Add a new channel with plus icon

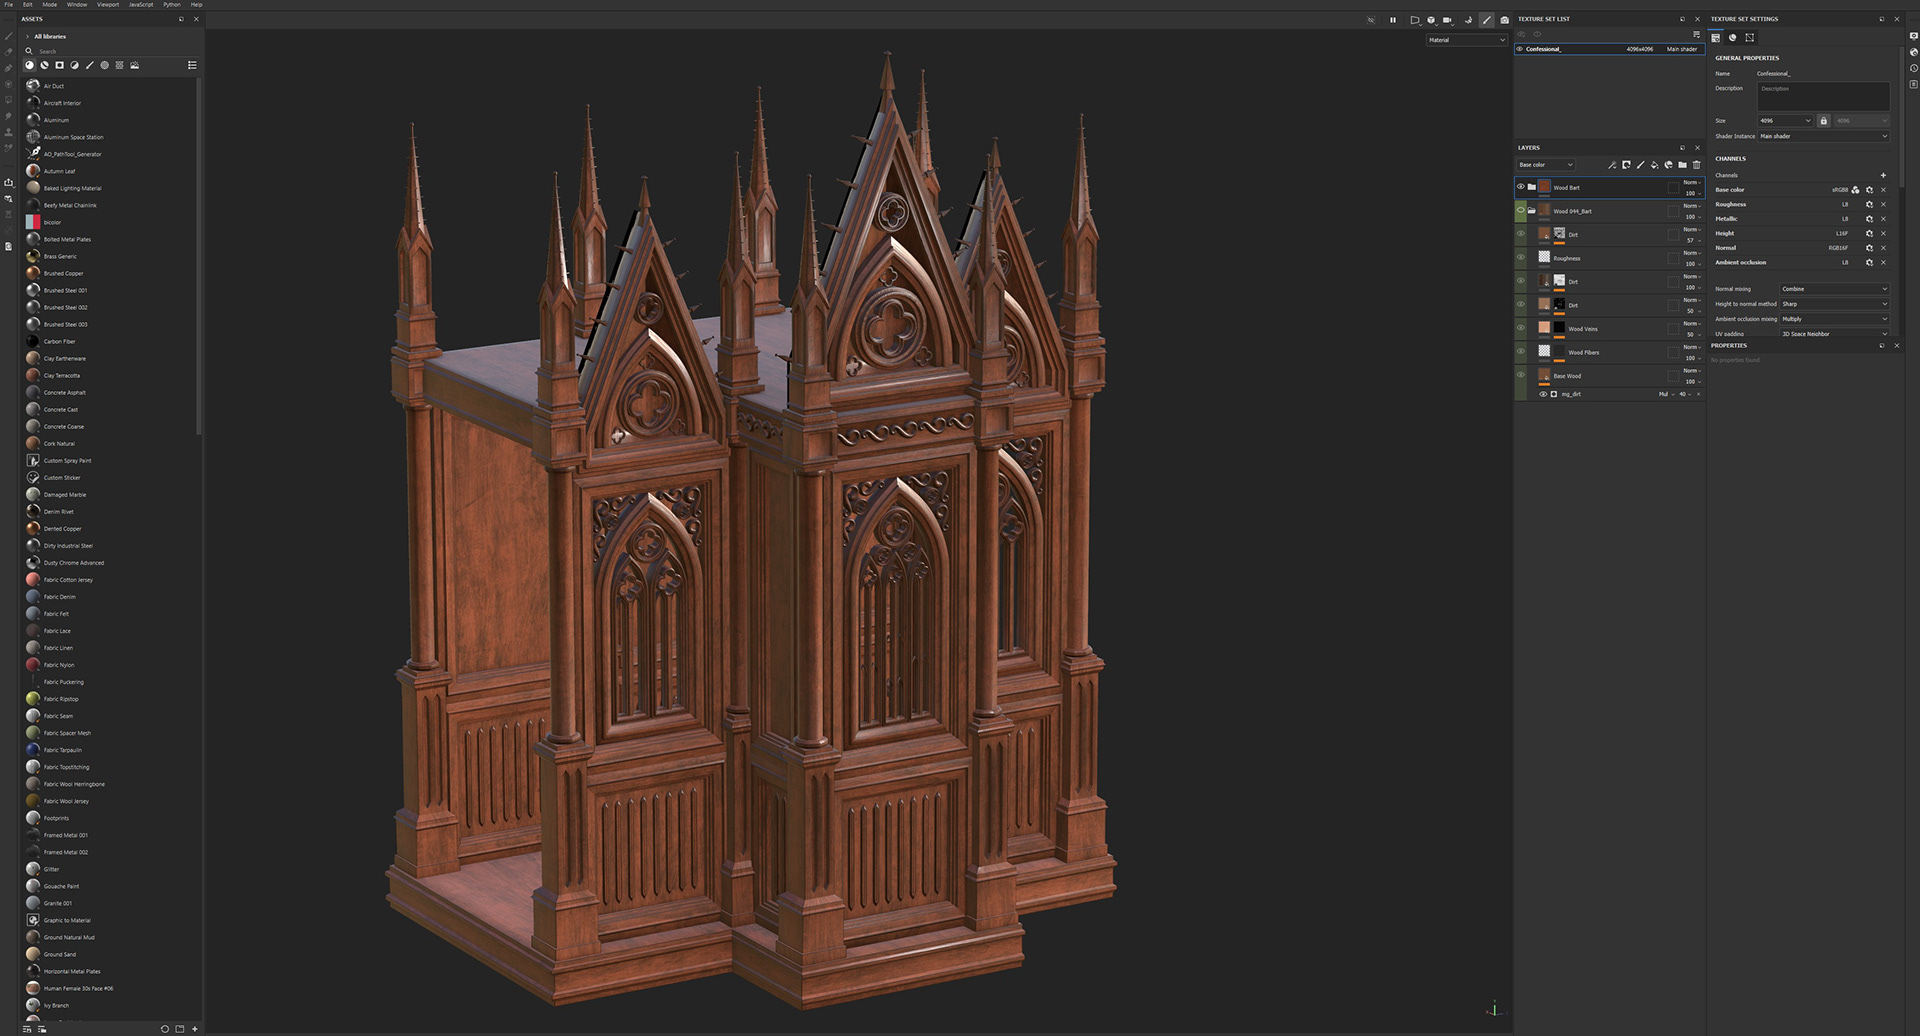pos(1883,175)
